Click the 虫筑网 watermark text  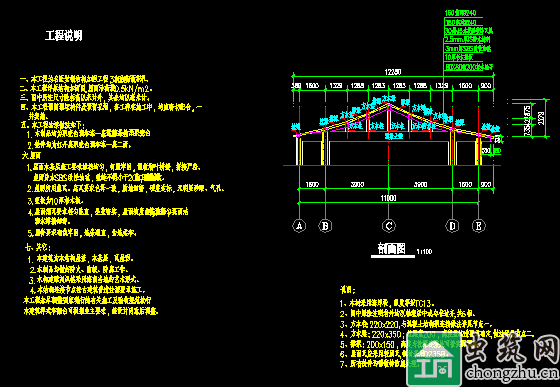pos(511,351)
